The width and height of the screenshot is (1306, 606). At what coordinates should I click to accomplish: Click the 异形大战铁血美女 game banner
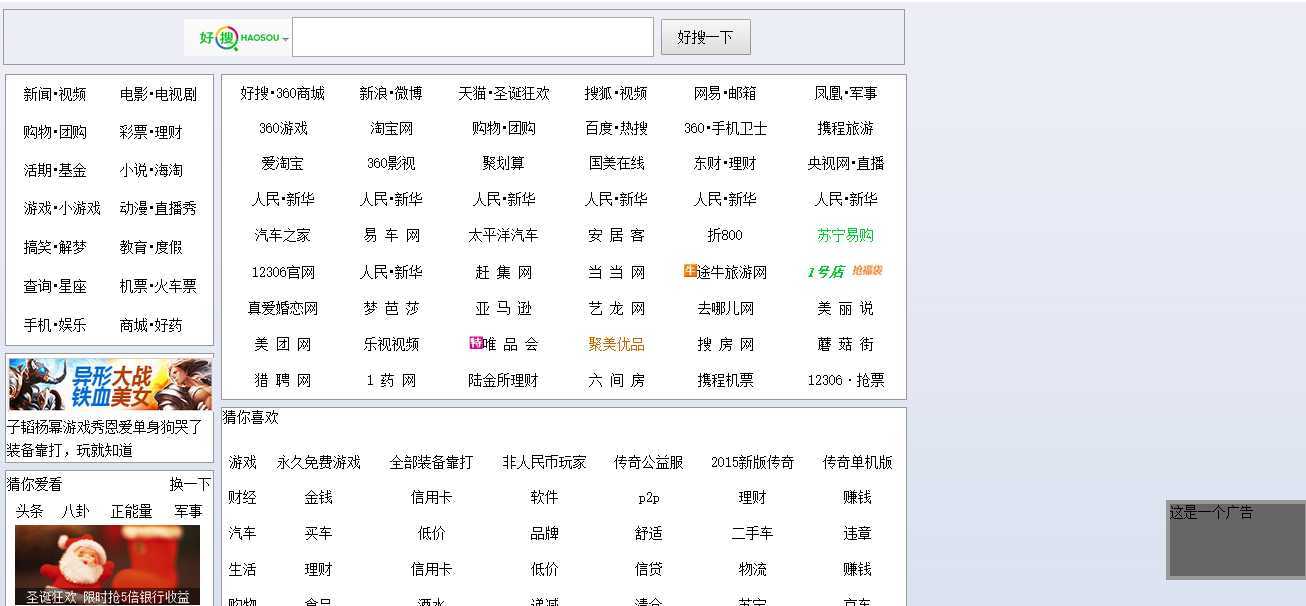coord(110,384)
